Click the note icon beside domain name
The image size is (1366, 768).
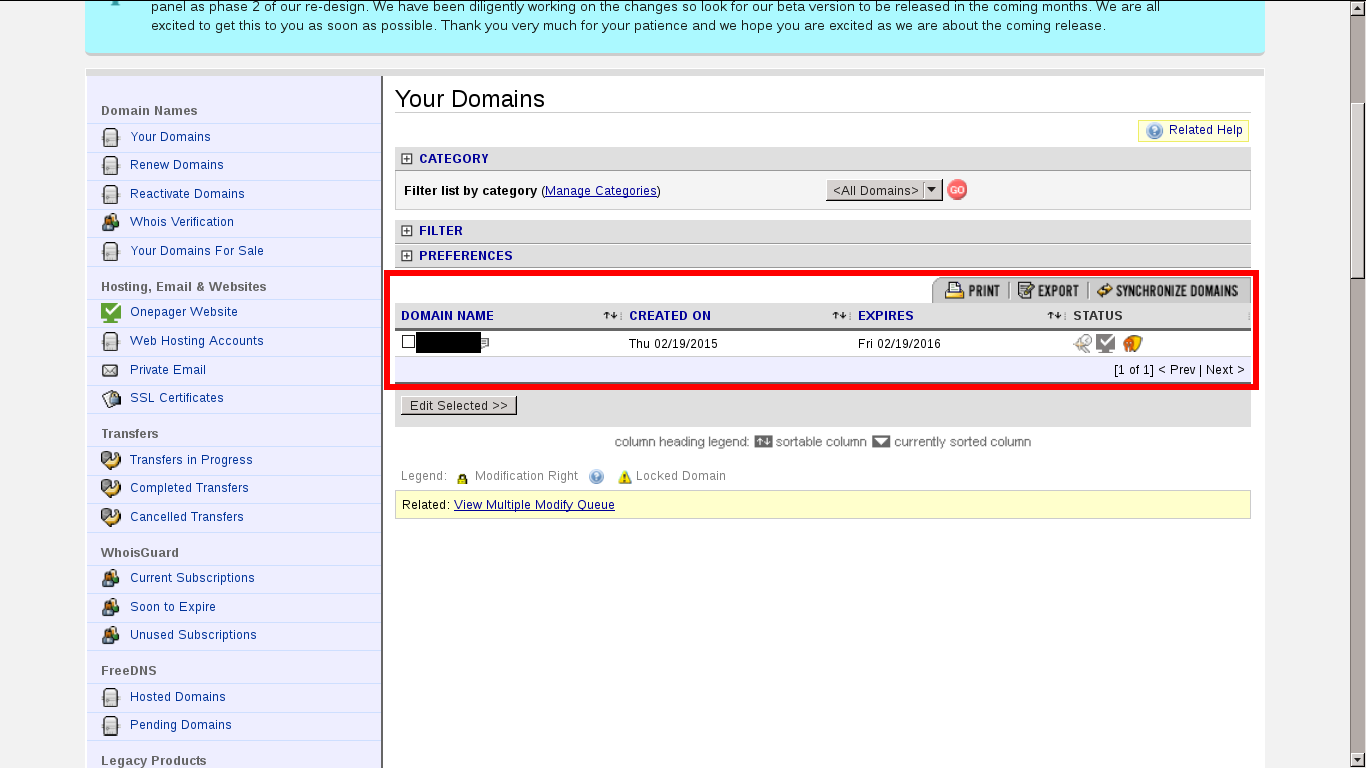(x=485, y=343)
